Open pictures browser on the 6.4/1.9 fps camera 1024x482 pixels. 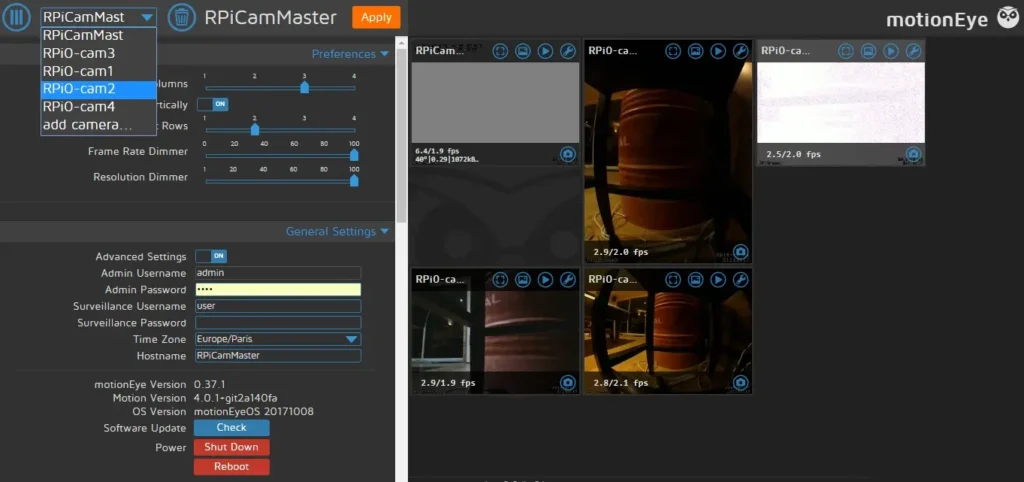(522, 51)
